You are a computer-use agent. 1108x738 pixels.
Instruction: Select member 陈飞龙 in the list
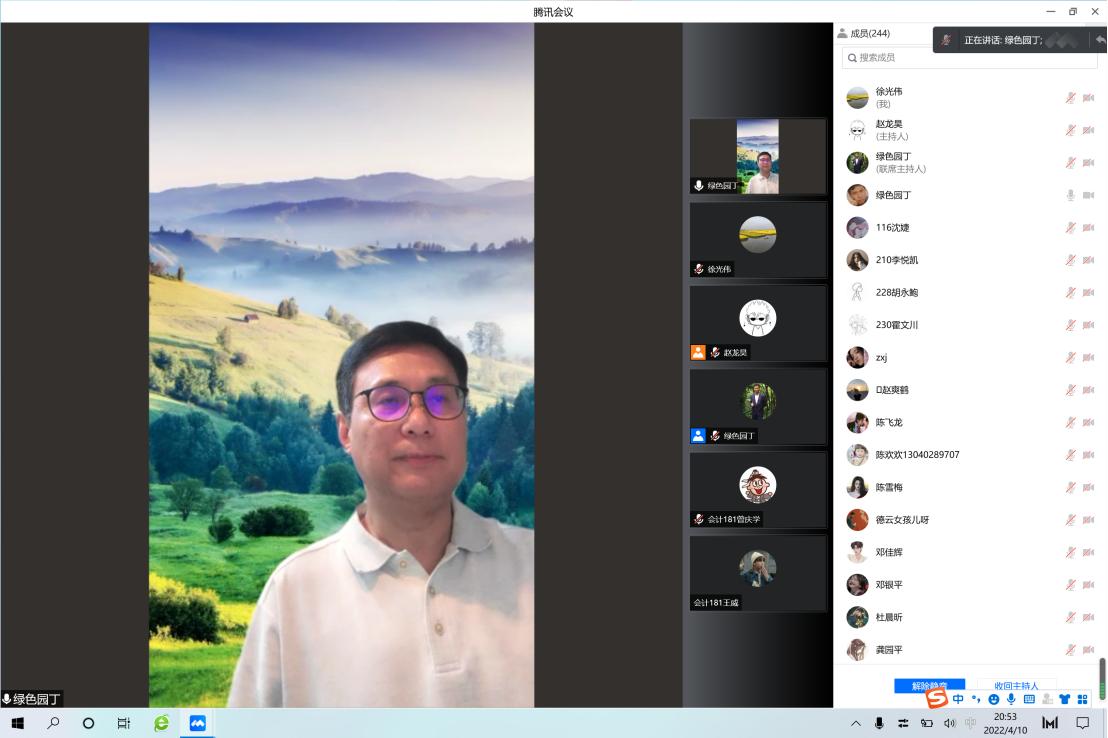pos(889,422)
